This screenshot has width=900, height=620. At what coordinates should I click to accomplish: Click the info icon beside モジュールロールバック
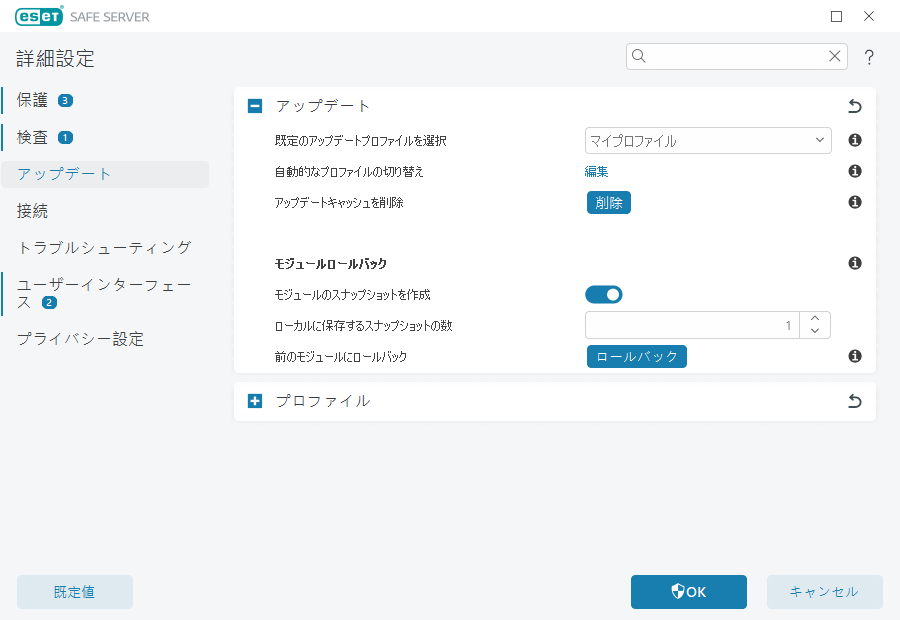click(854, 263)
